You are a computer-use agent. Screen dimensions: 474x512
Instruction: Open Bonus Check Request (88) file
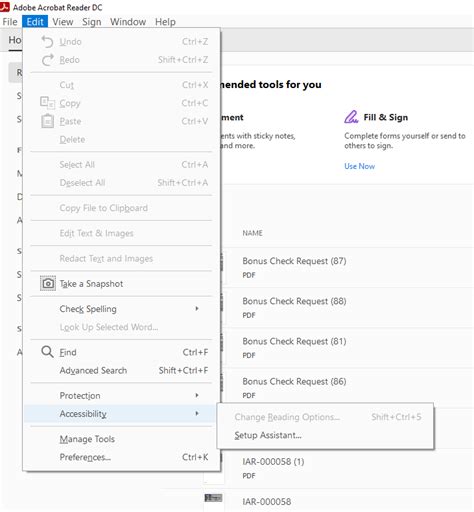[347, 307]
